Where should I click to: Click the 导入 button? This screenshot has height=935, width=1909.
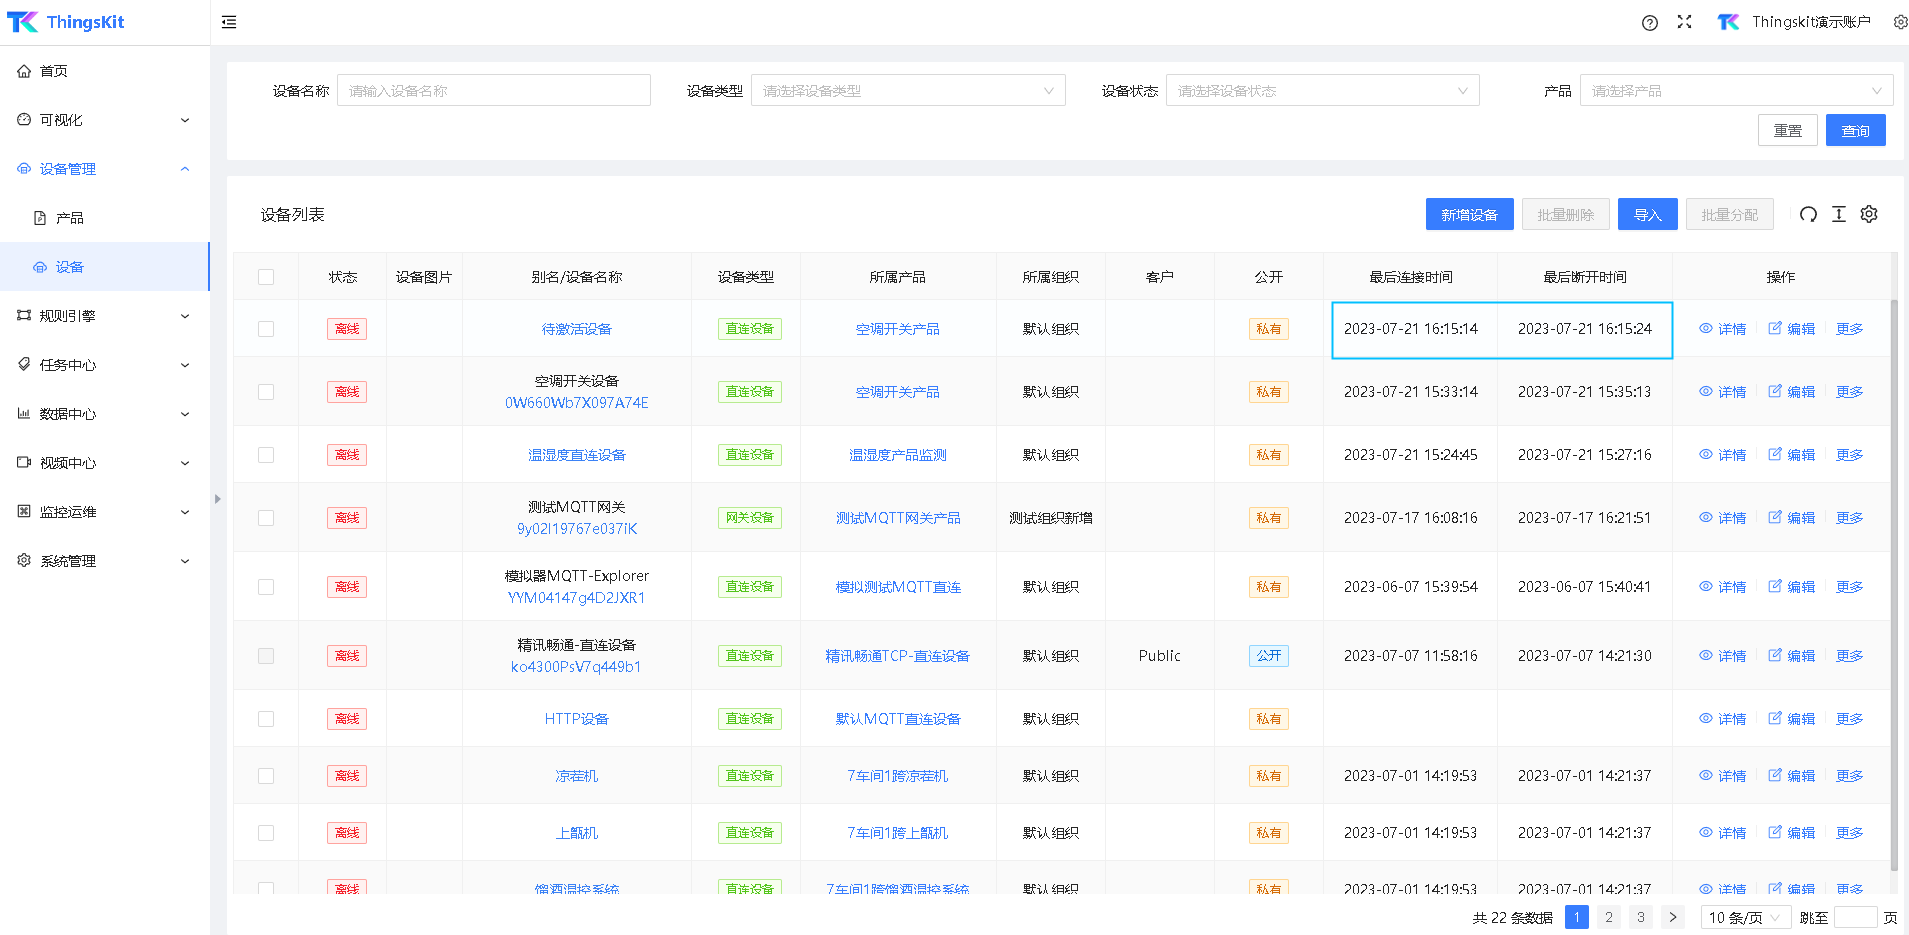click(1647, 214)
